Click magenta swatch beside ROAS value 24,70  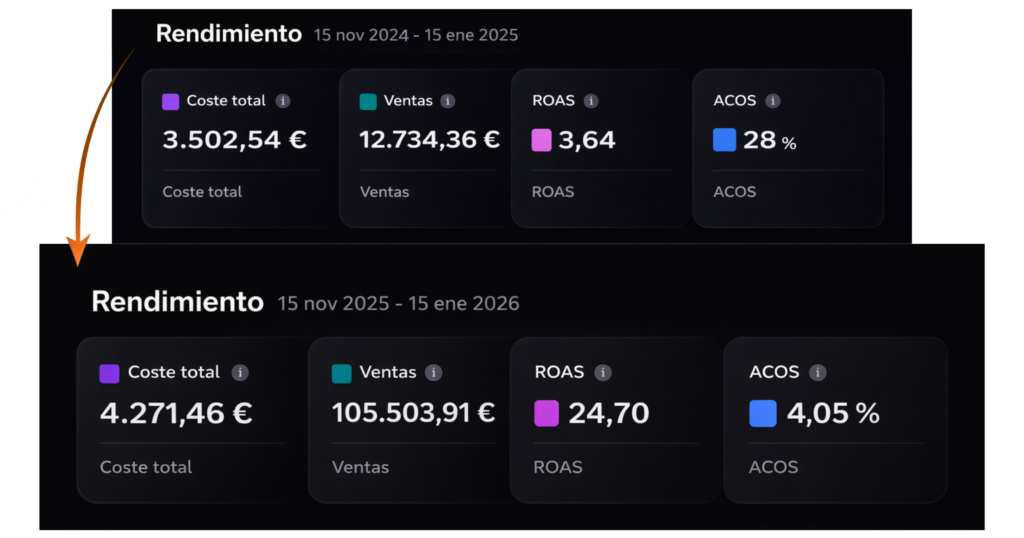coord(547,413)
